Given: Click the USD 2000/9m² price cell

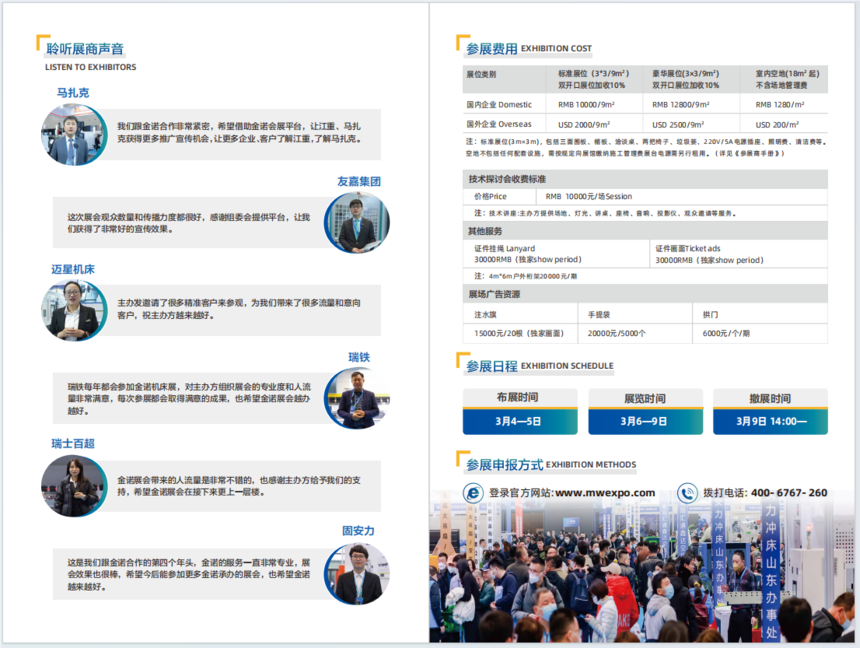Looking at the screenshot, I should (x=584, y=125).
